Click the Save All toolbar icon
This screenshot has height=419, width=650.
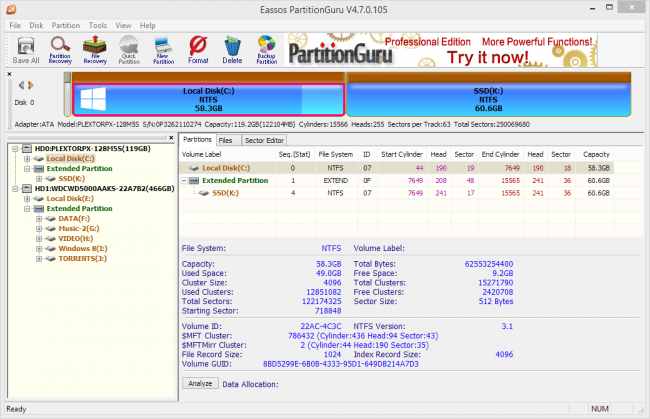[26, 51]
